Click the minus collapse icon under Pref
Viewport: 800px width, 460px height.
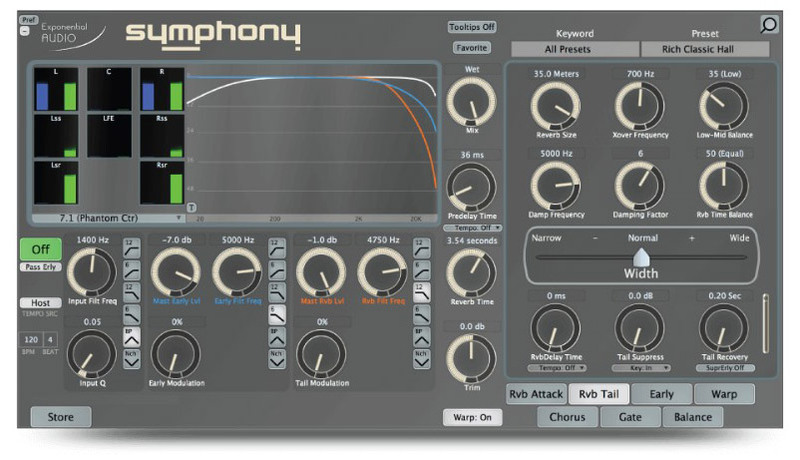[24, 31]
